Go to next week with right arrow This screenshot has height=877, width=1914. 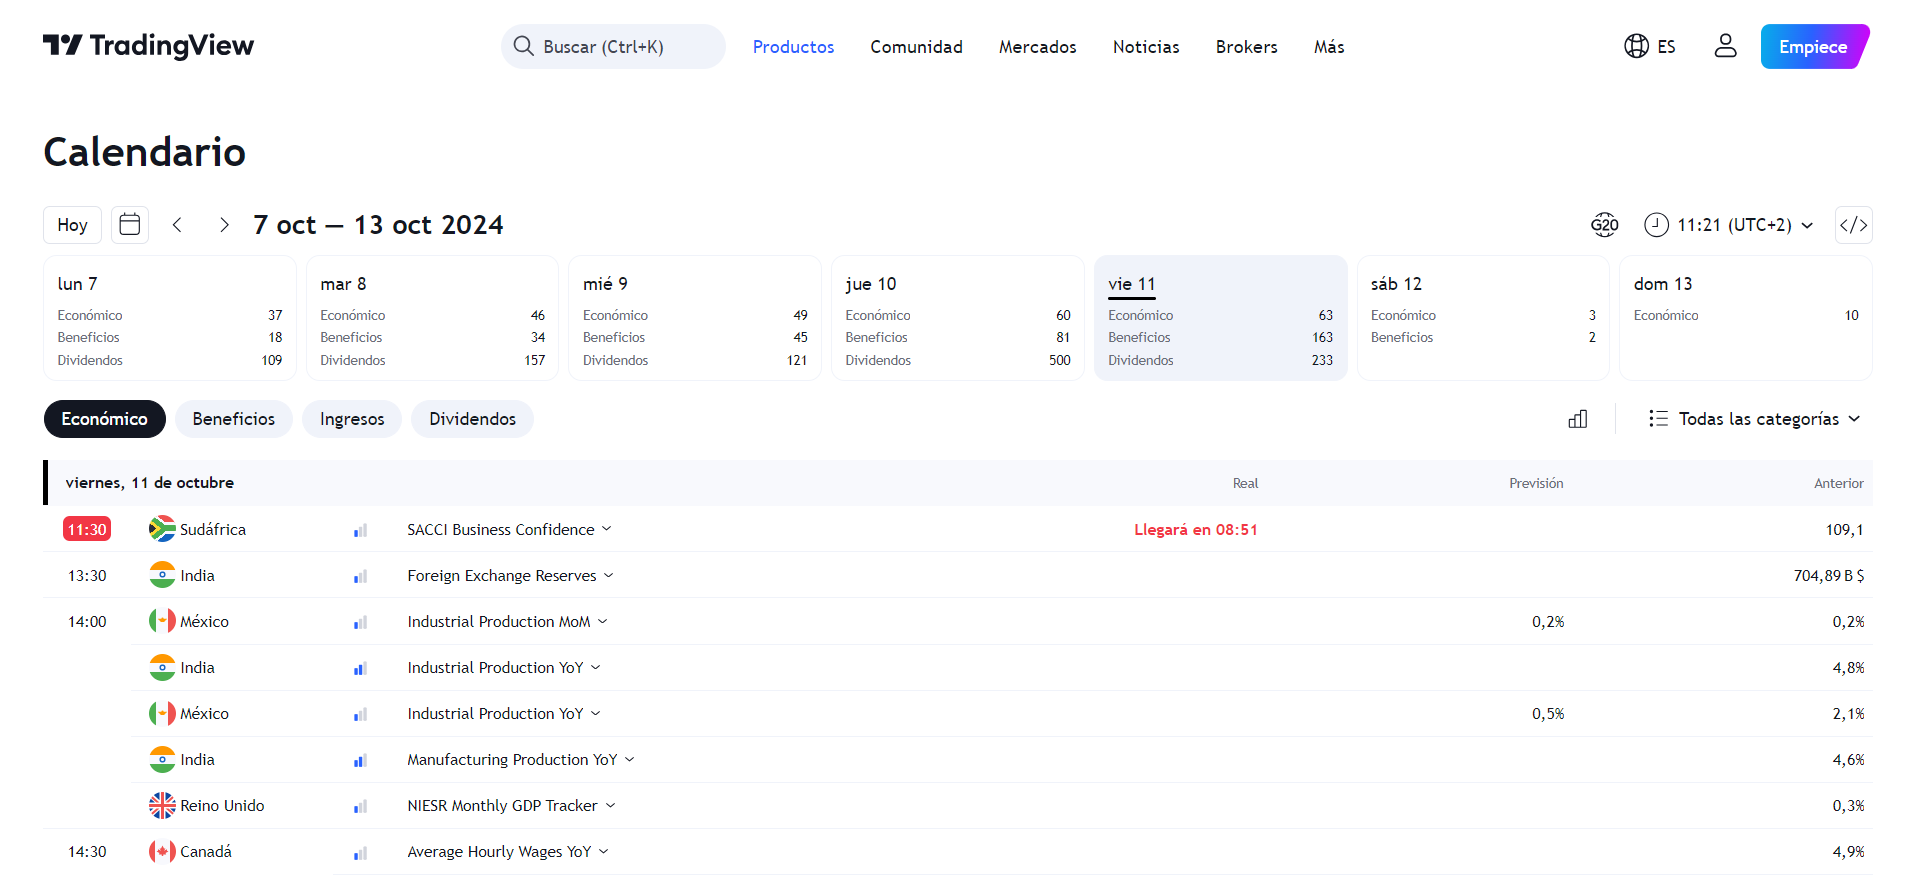pyautogui.click(x=224, y=225)
